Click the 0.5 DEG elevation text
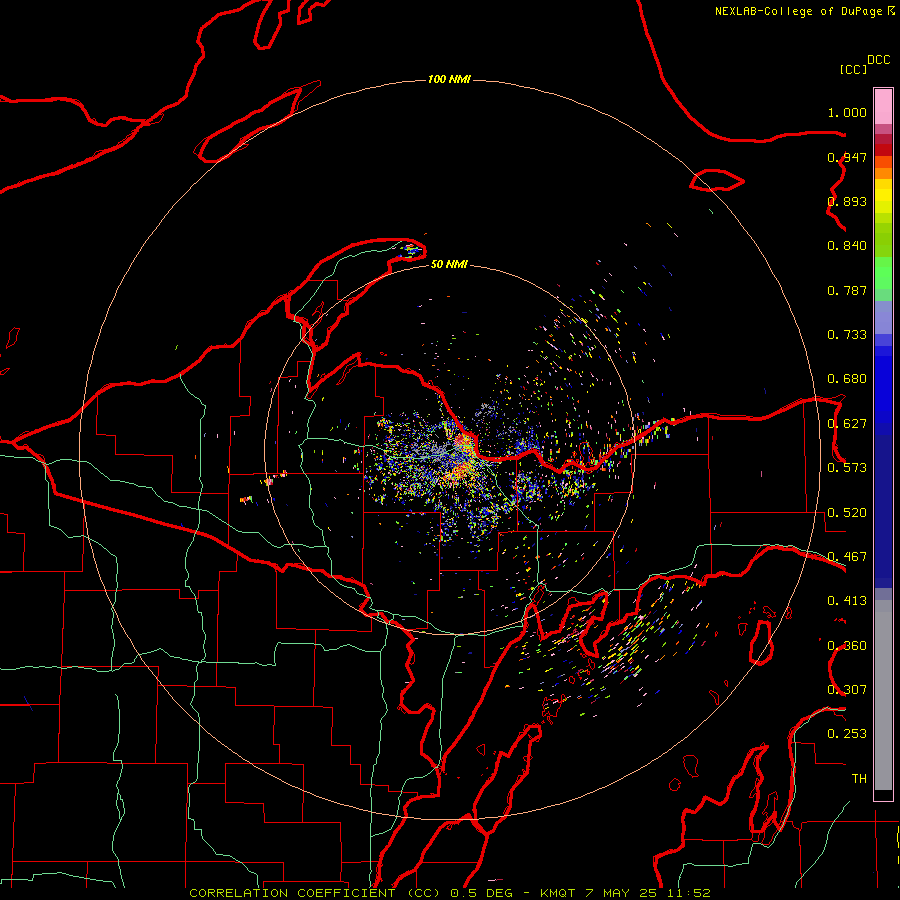The image size is (900, 900). 481,893
